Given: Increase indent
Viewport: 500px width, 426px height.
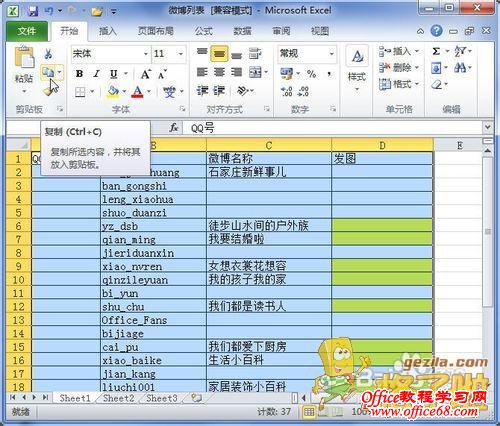Looking at the screenshot, I should (219, 91).
